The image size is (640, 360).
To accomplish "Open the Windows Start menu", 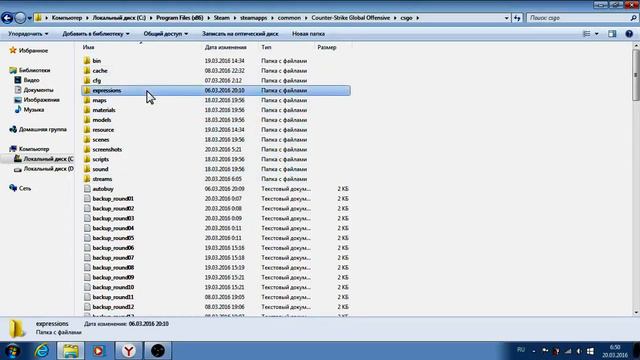I will [12, 351].
